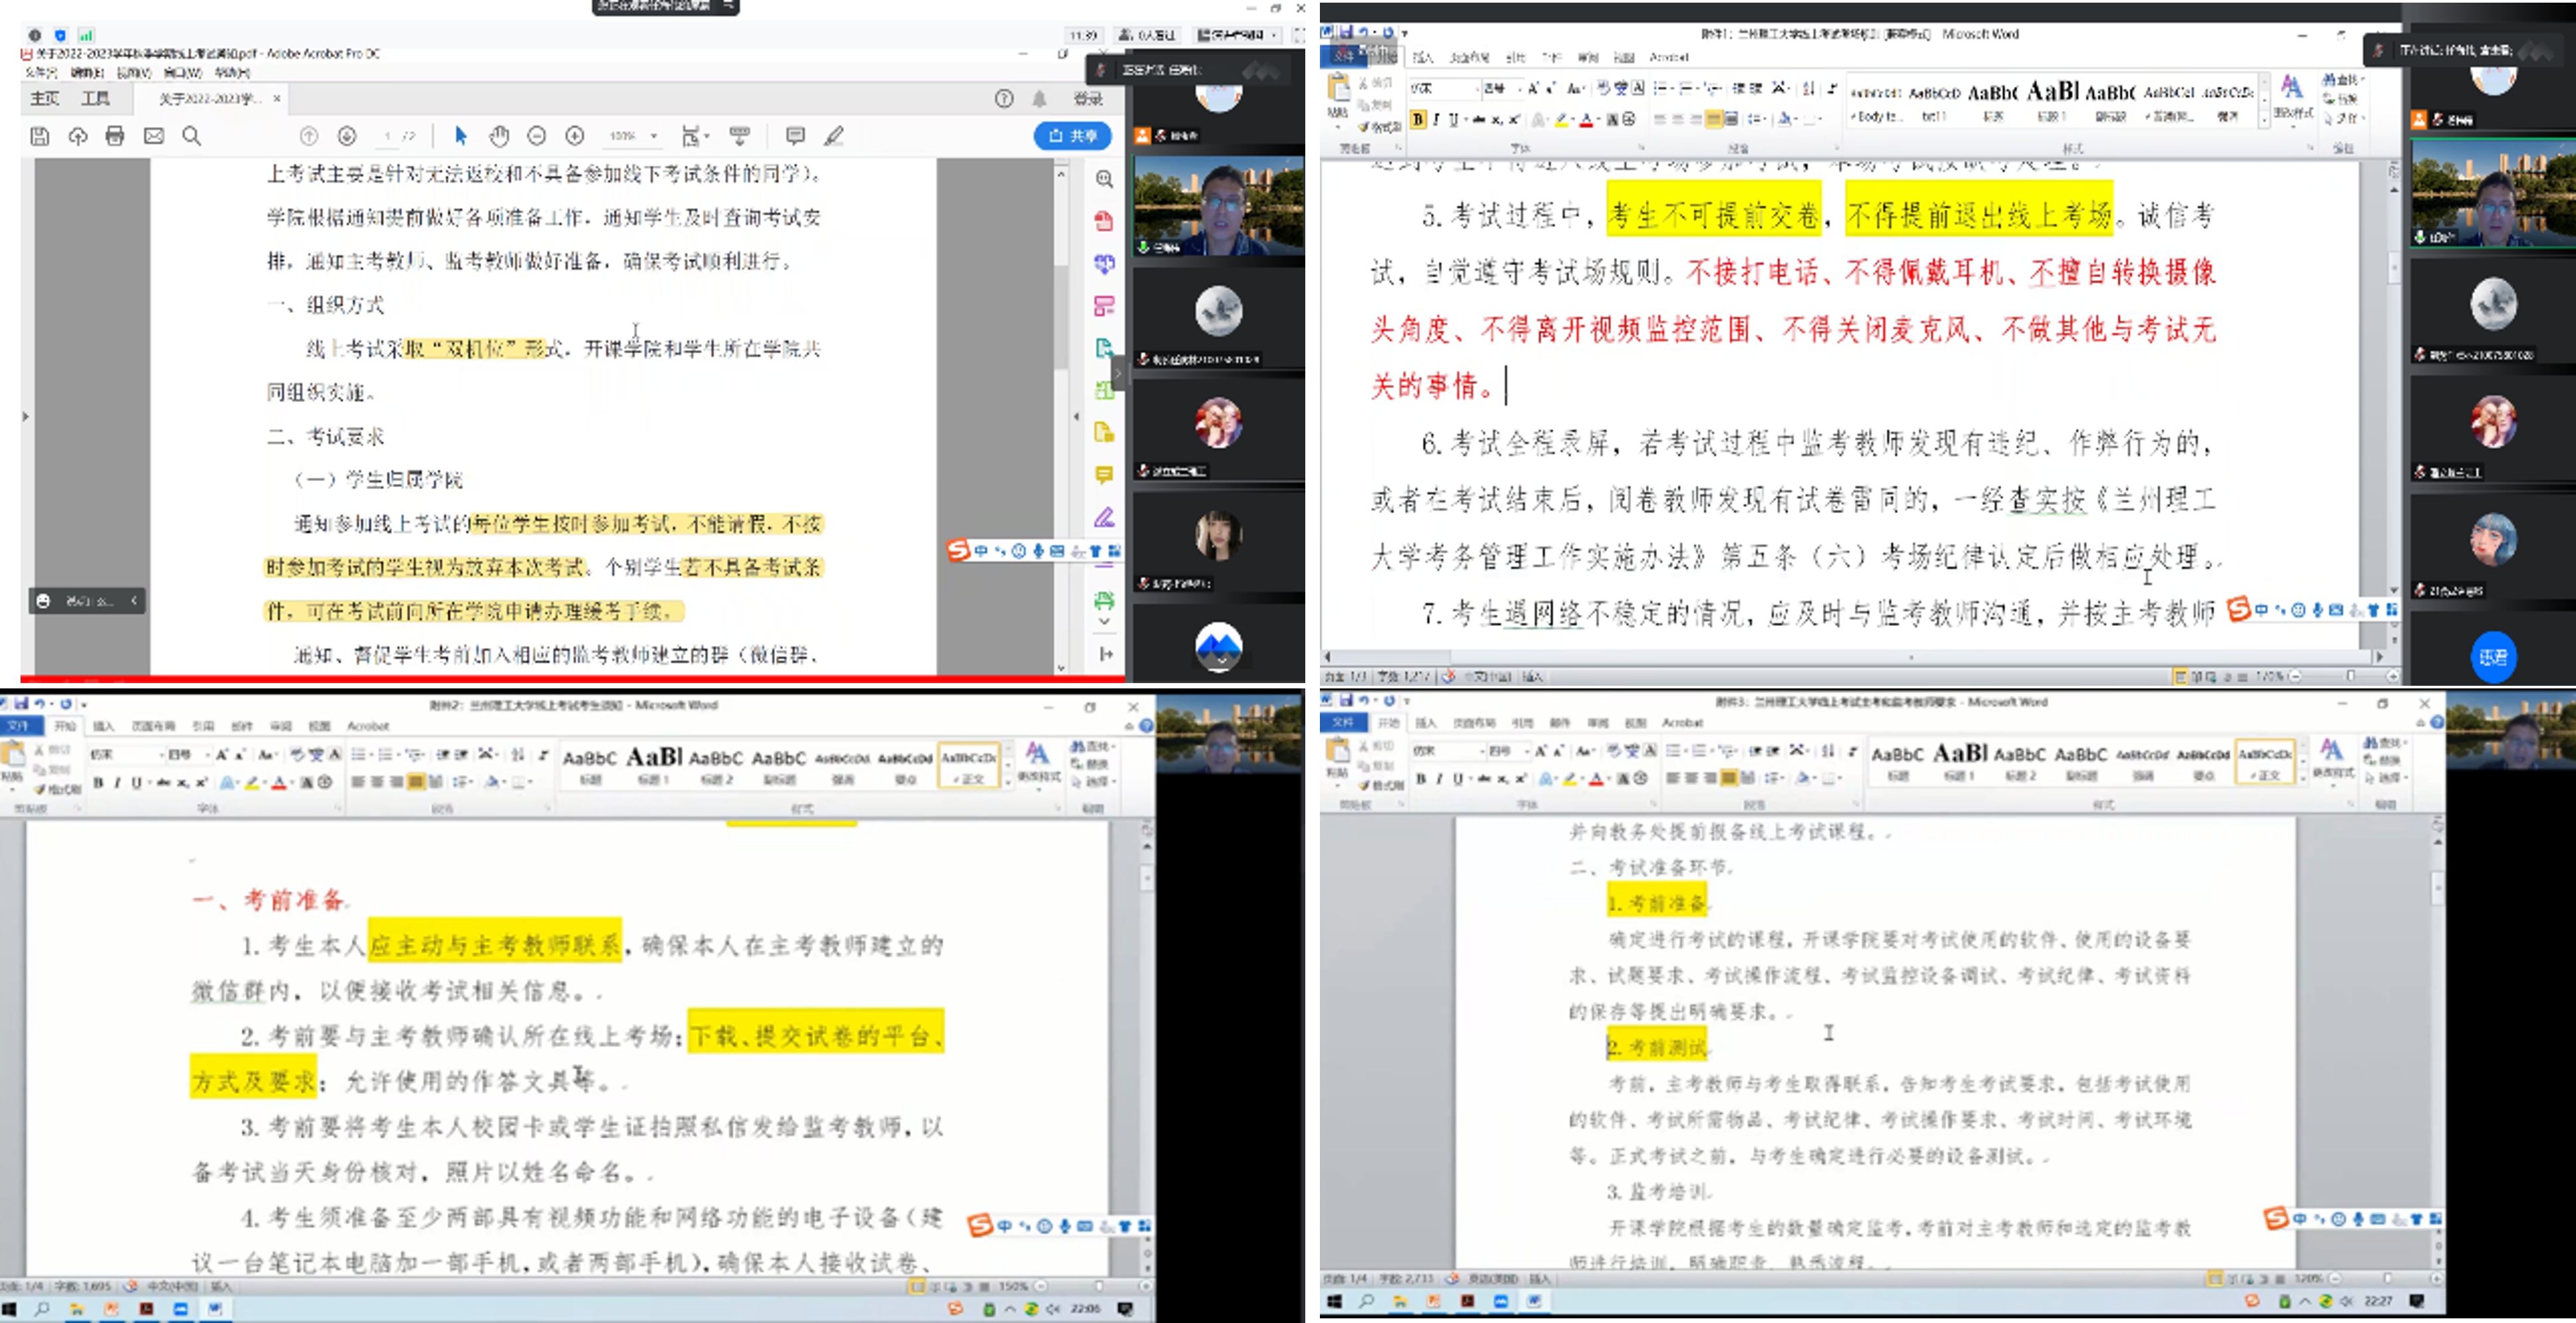Image resolution: width=2576 pixels, height=1323 pixels.
Task: Click the 登录 link in Acrobat
Action: (1088, 98)
